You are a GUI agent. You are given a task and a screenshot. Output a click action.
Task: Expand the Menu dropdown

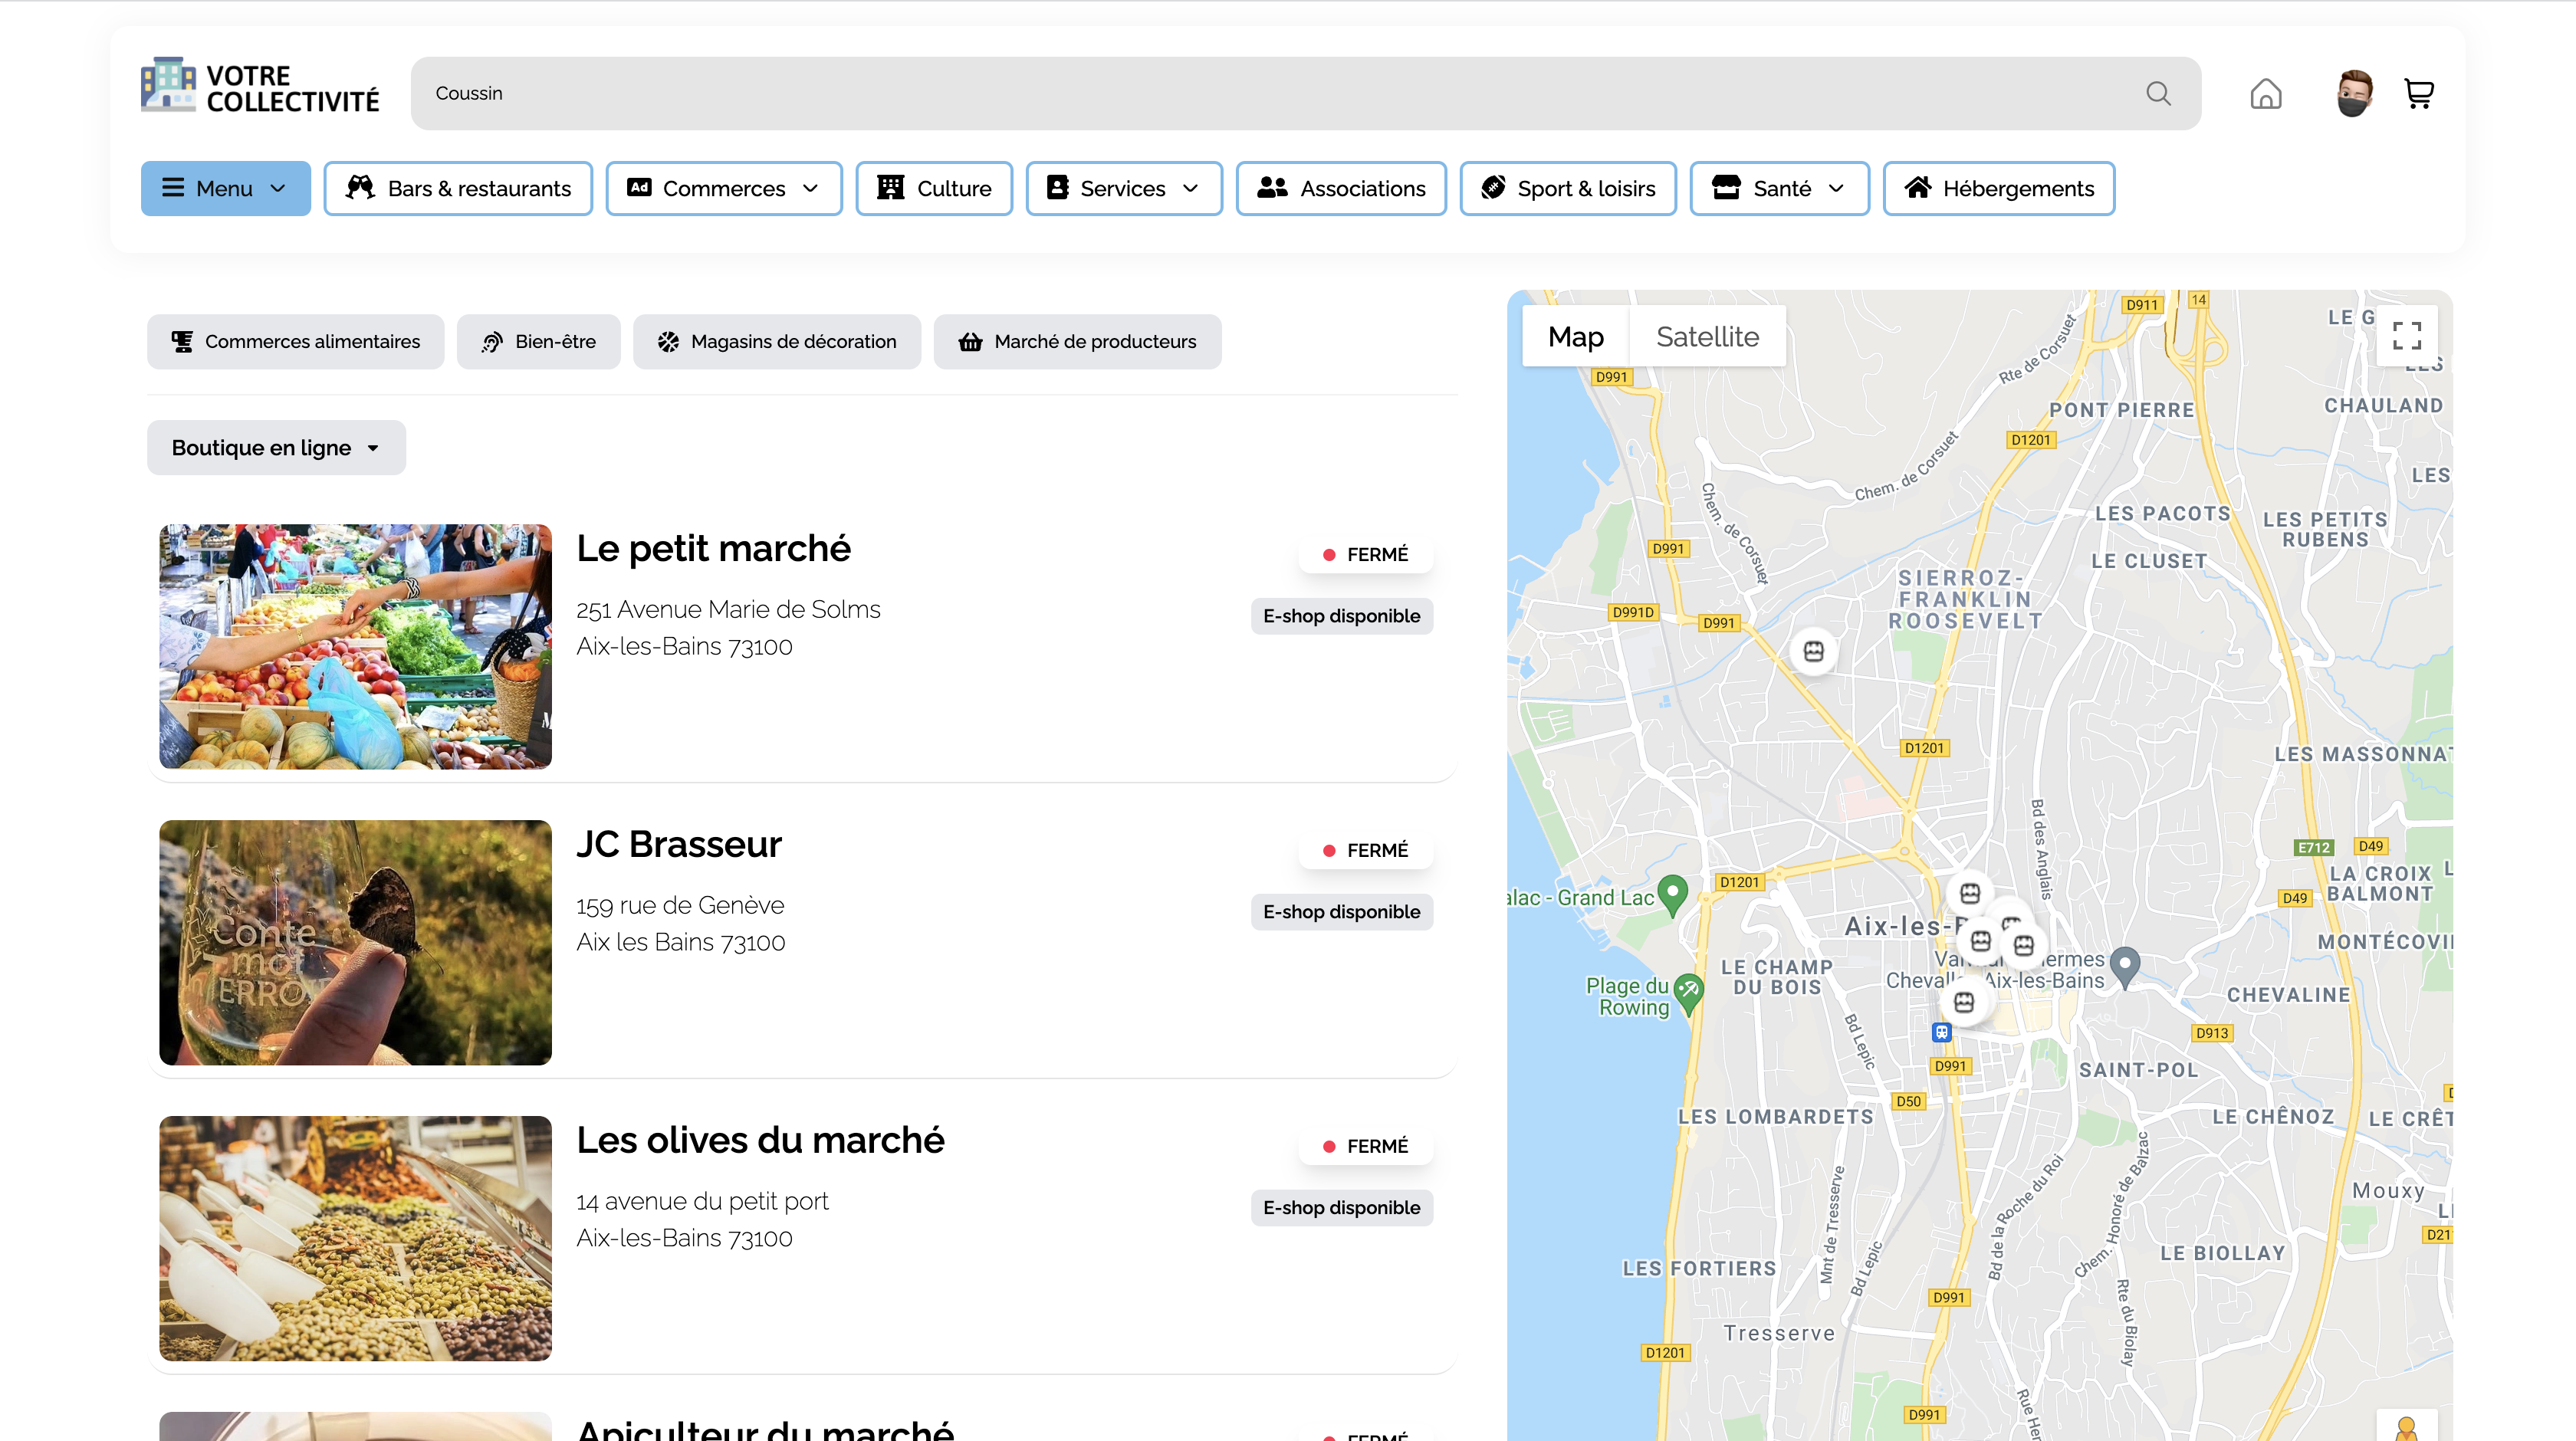[225, 188]
